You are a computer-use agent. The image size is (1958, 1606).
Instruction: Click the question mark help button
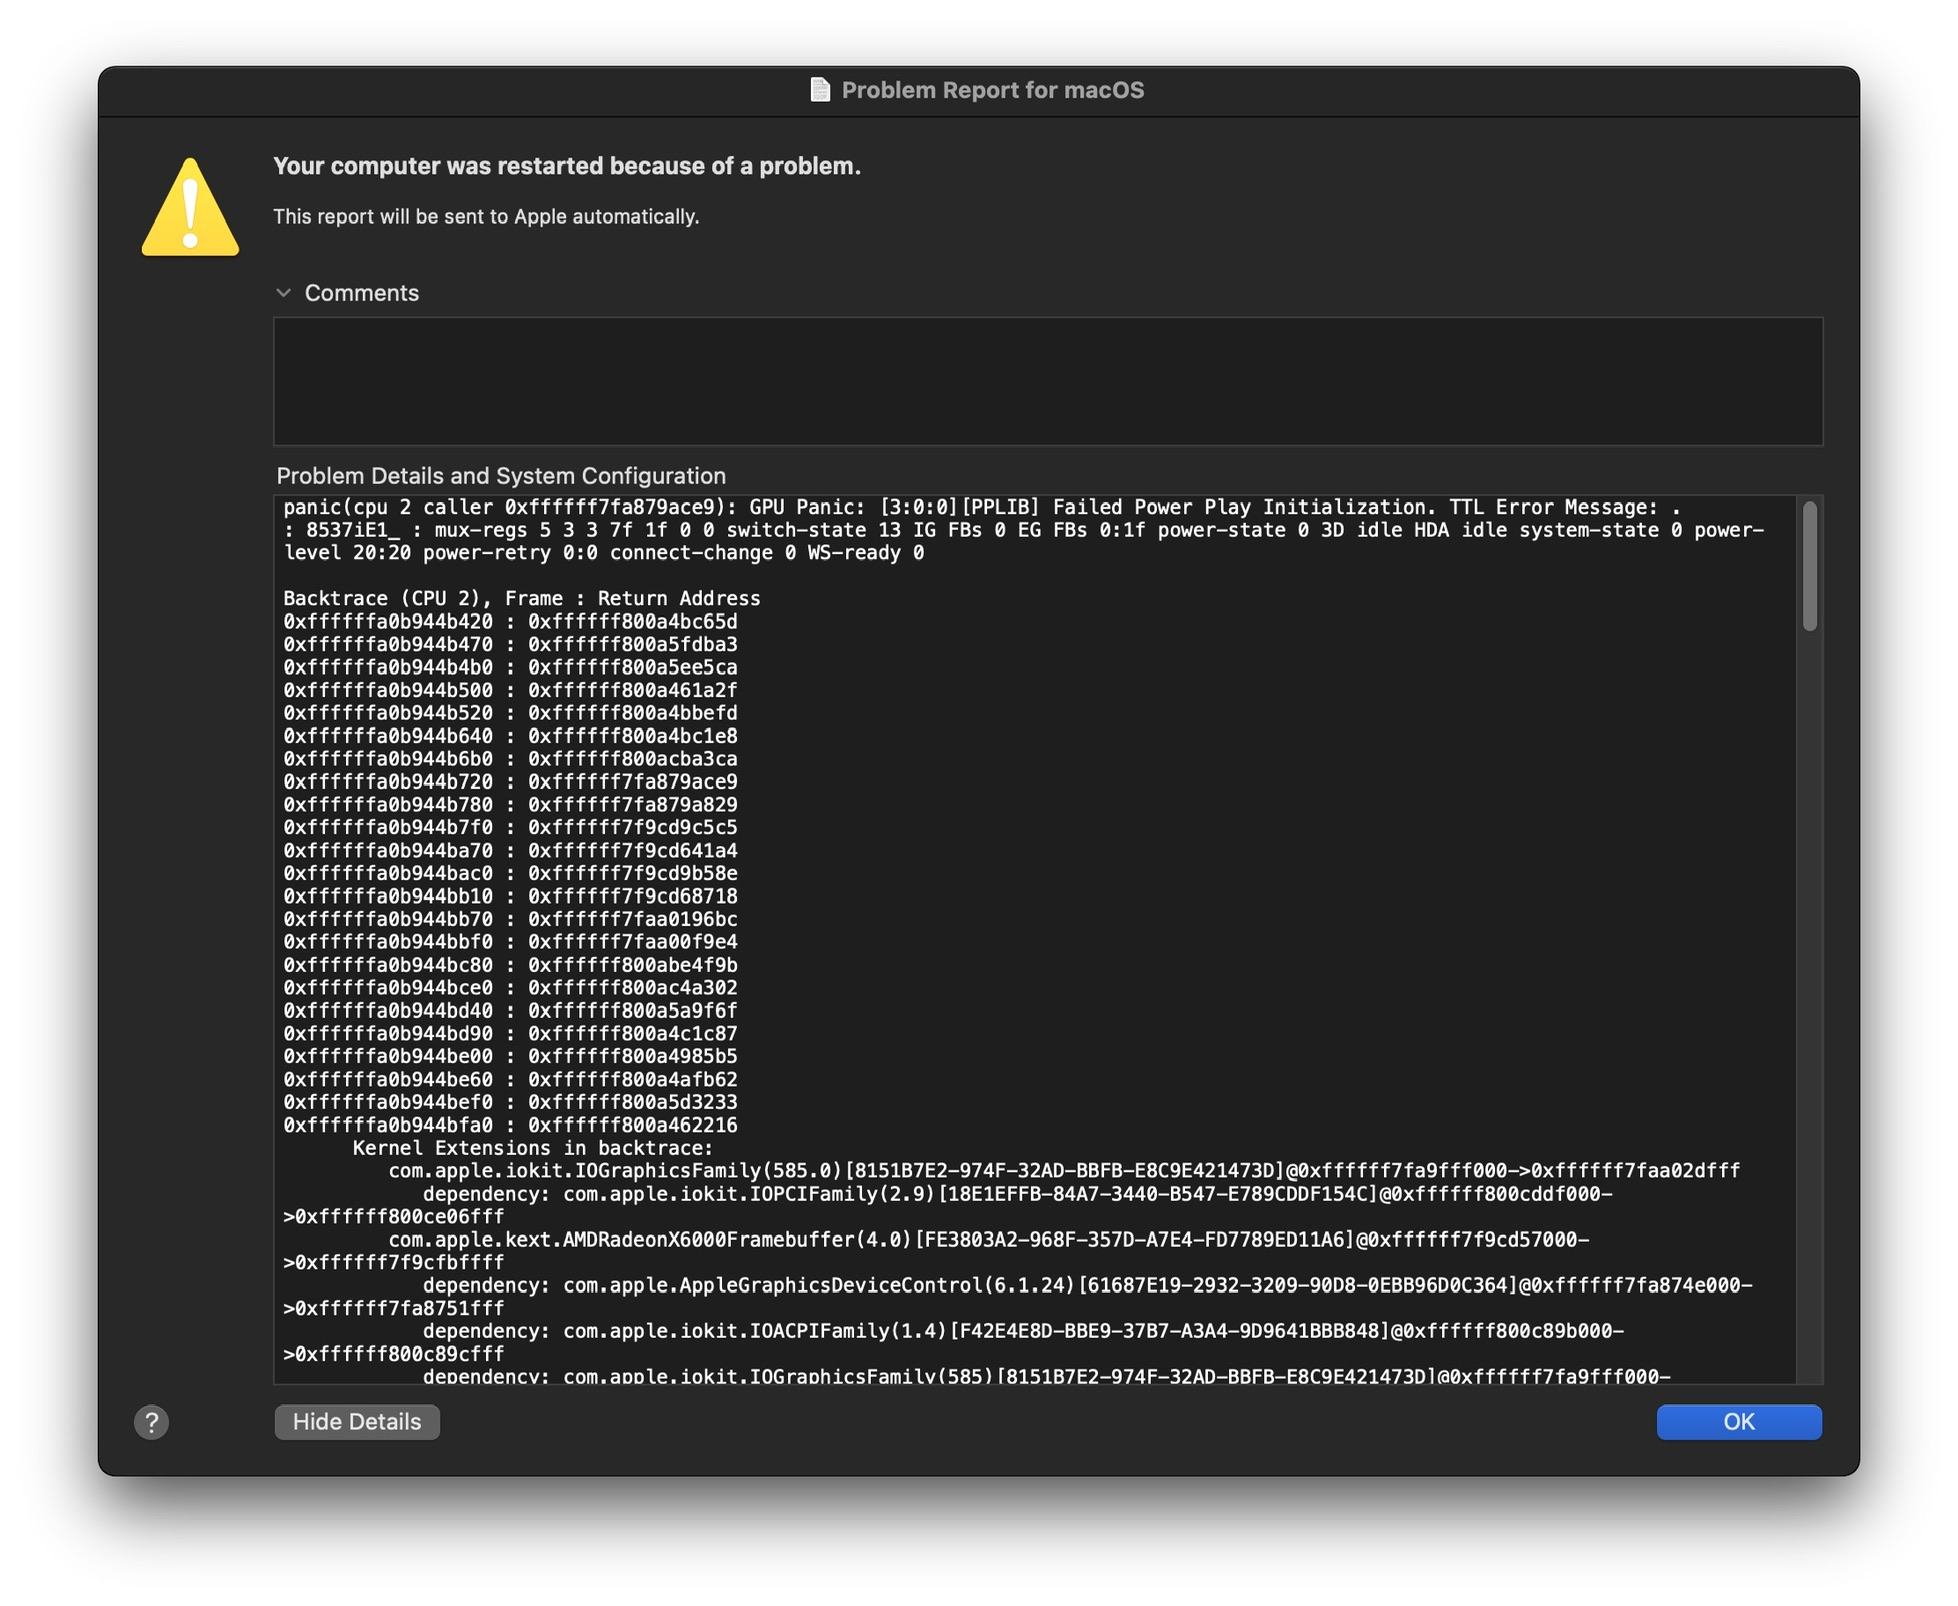pyautogui.click(x=151, y=1421)
